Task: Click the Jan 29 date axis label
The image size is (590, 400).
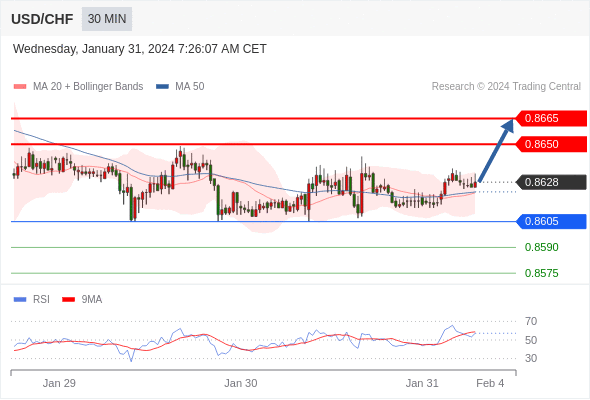Action: (59, 383)
